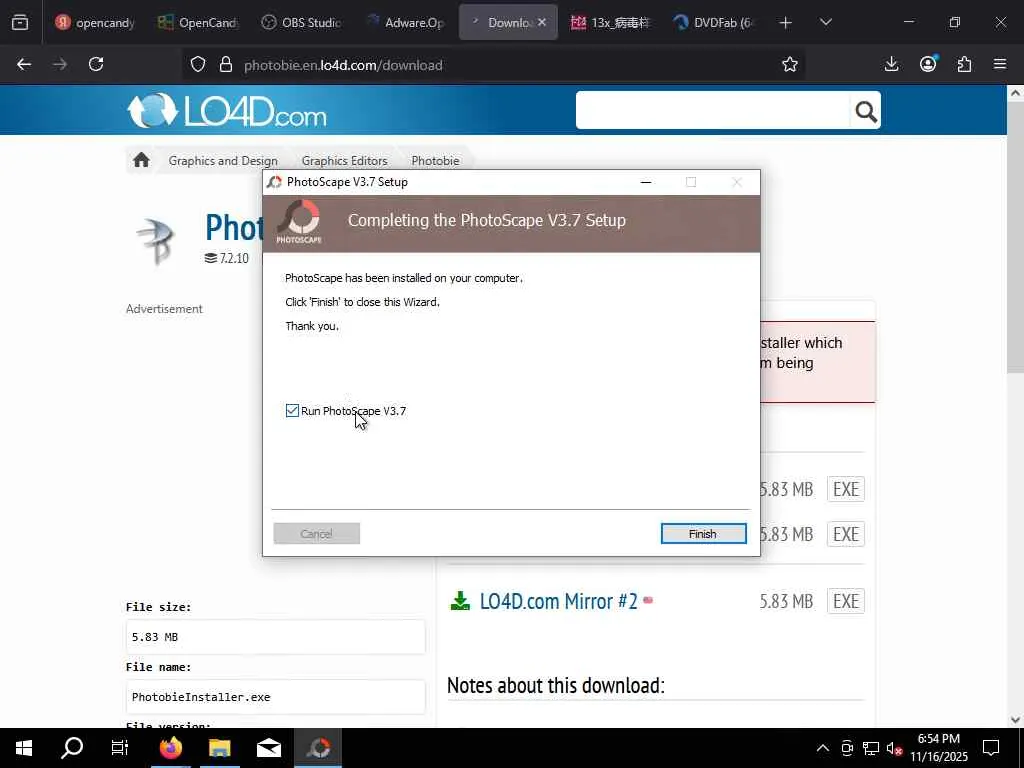This screenshot has width=1024, height=768.
Task: Open Graphics Editors breadcrumb
Action: [x=344, y=161]
